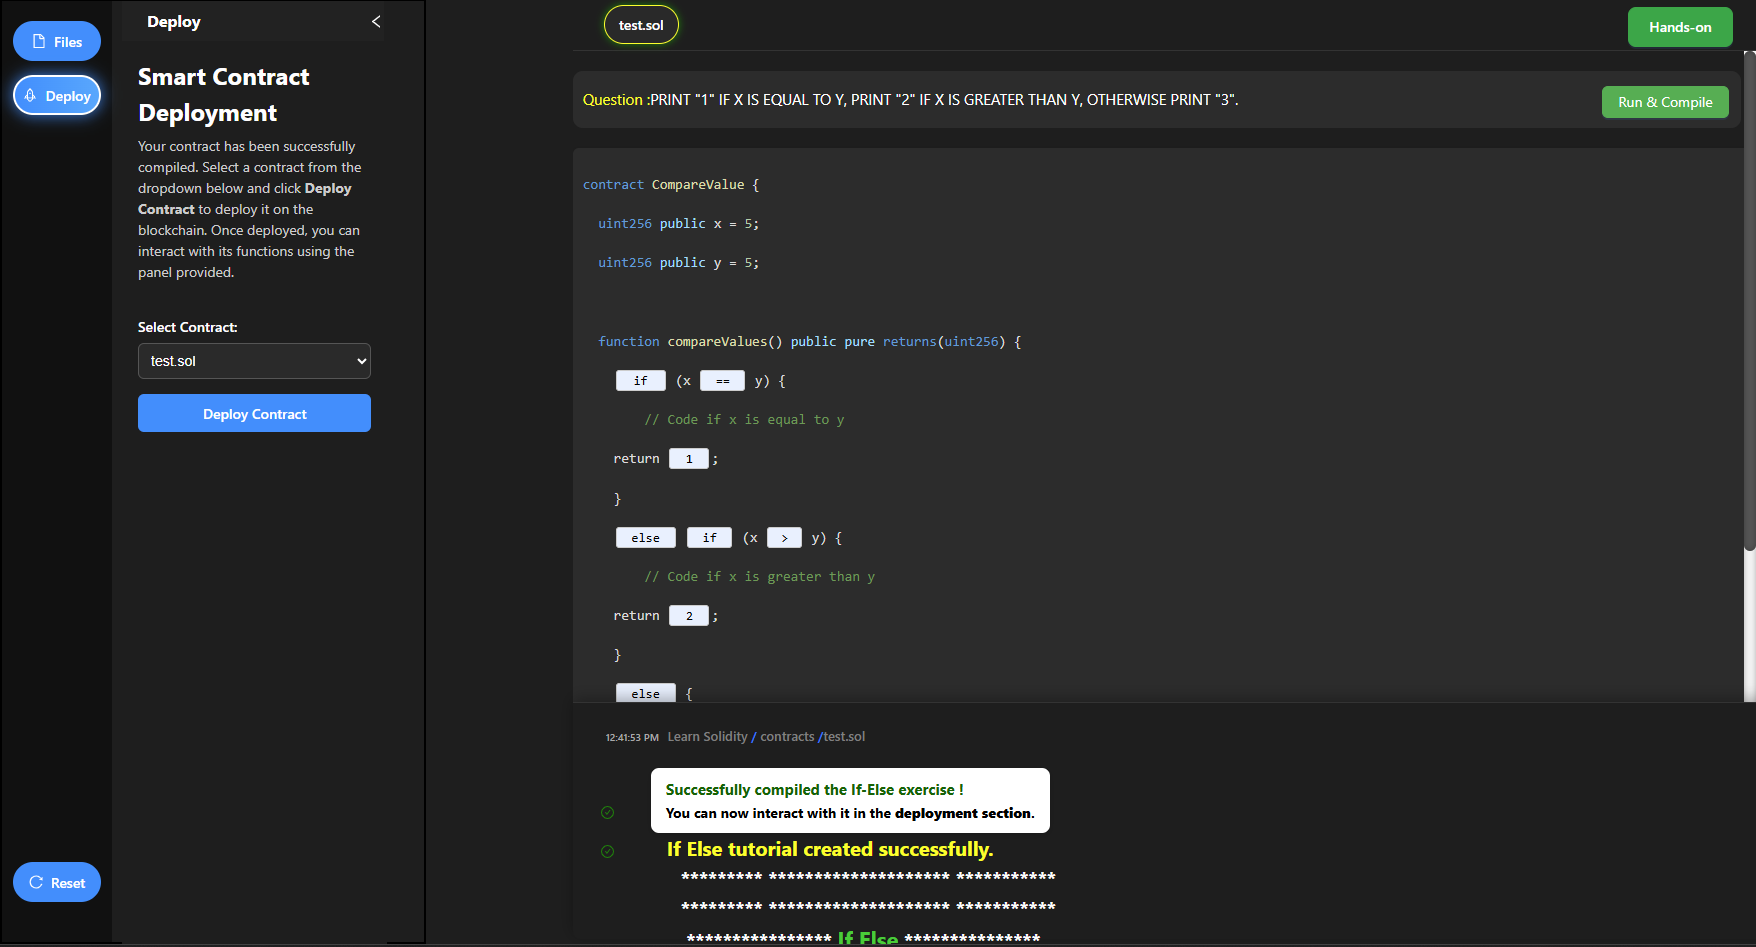Screen dimensions: 1756x947
Task: Click the return value '1' input
Action: [x=688, y=459]
